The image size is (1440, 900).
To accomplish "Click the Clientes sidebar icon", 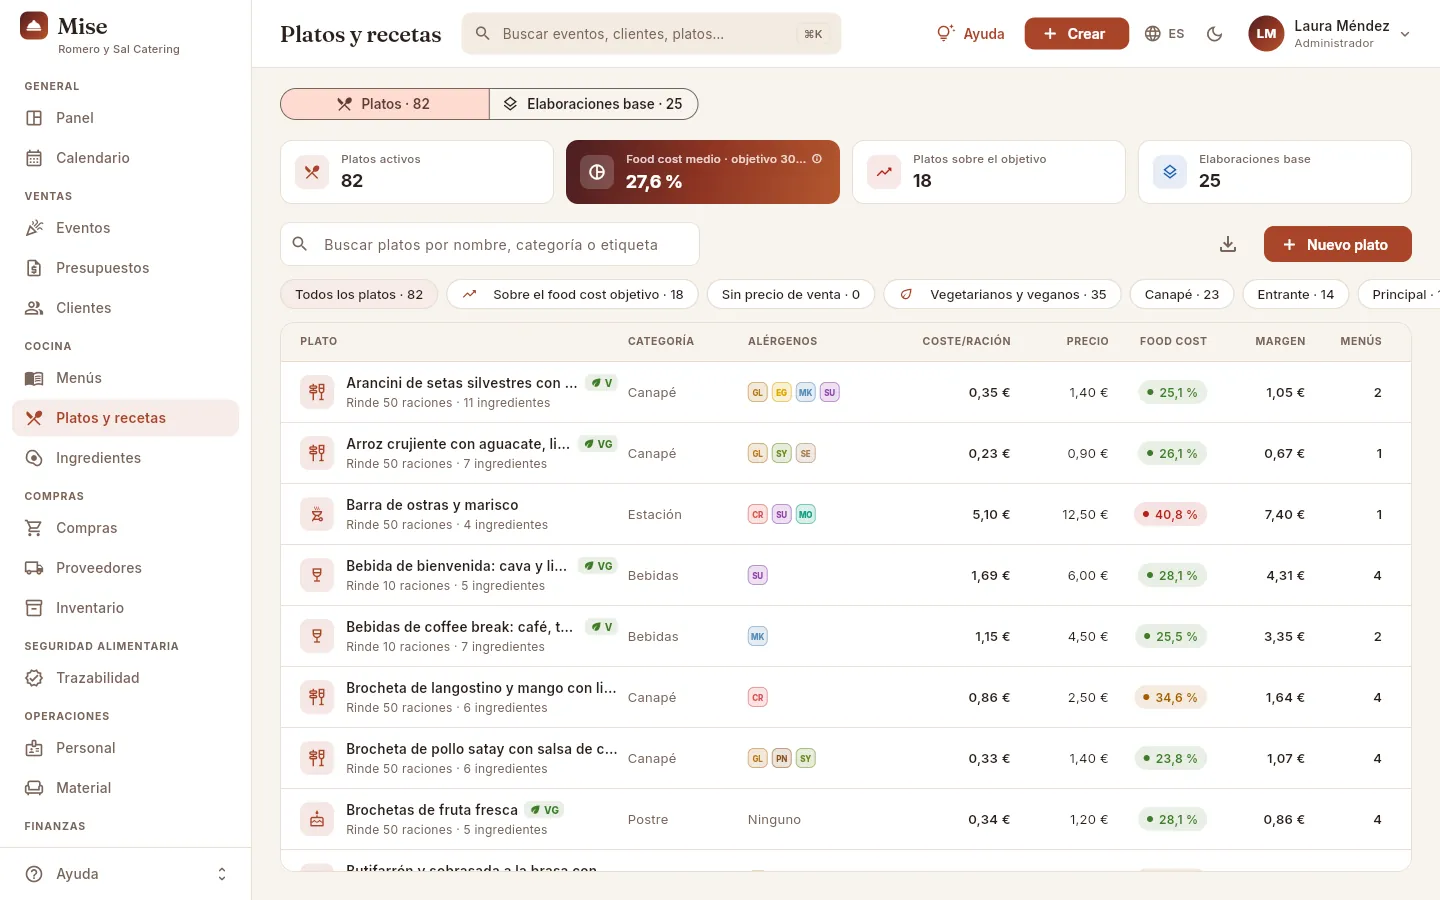I will [x=34, y=308].
